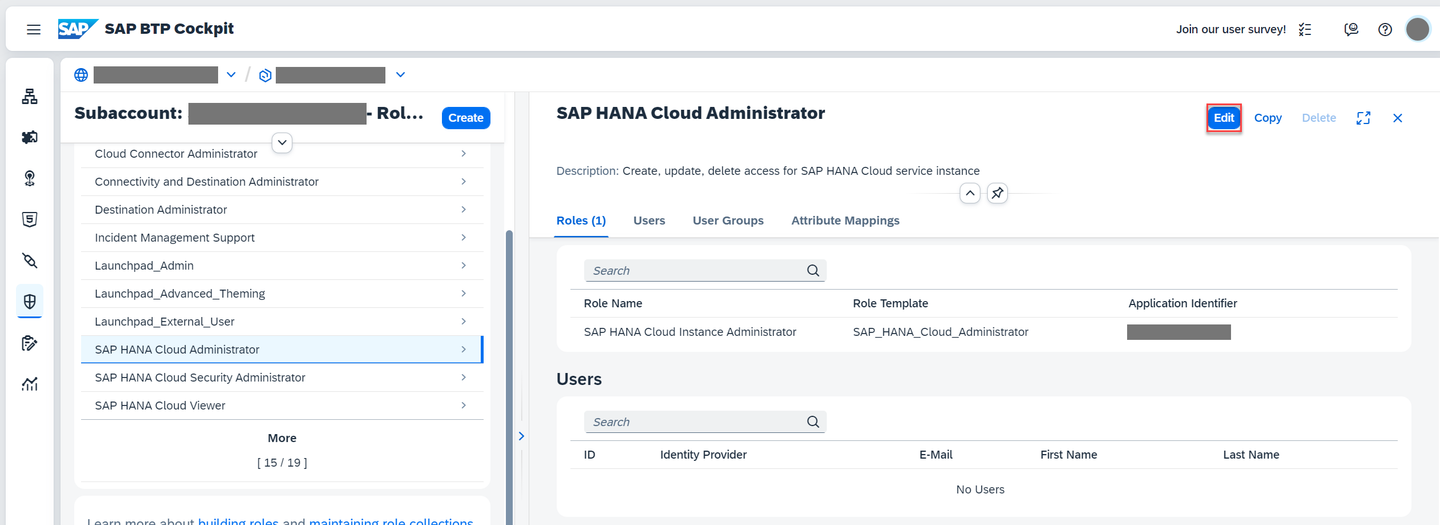This screenshot has height=525, width=1440.
Task: Open the services puzzle icon in sidebar
Action: click(30, 137)
